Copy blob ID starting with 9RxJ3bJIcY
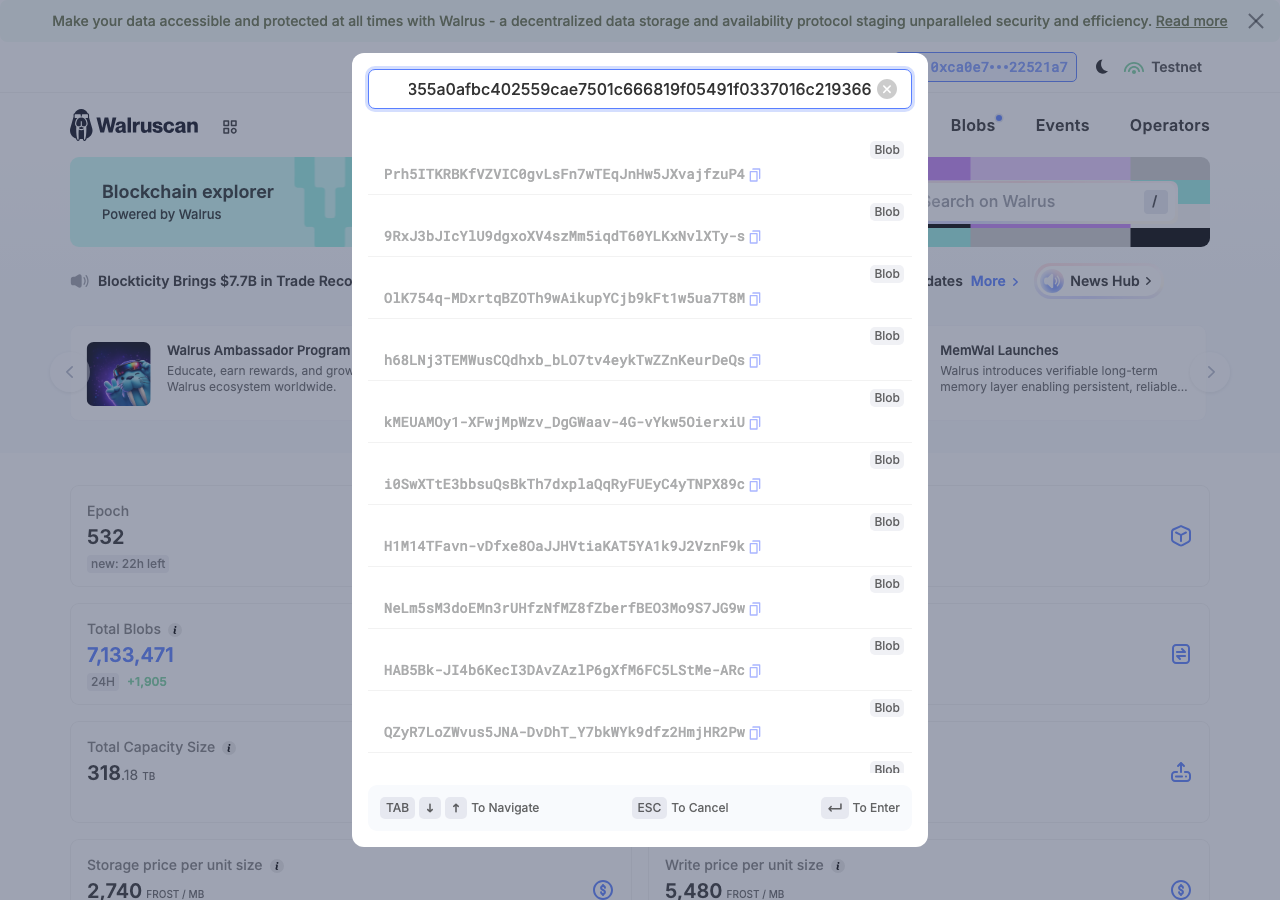This screenshot has height=900, width=1280. (755, 237)
